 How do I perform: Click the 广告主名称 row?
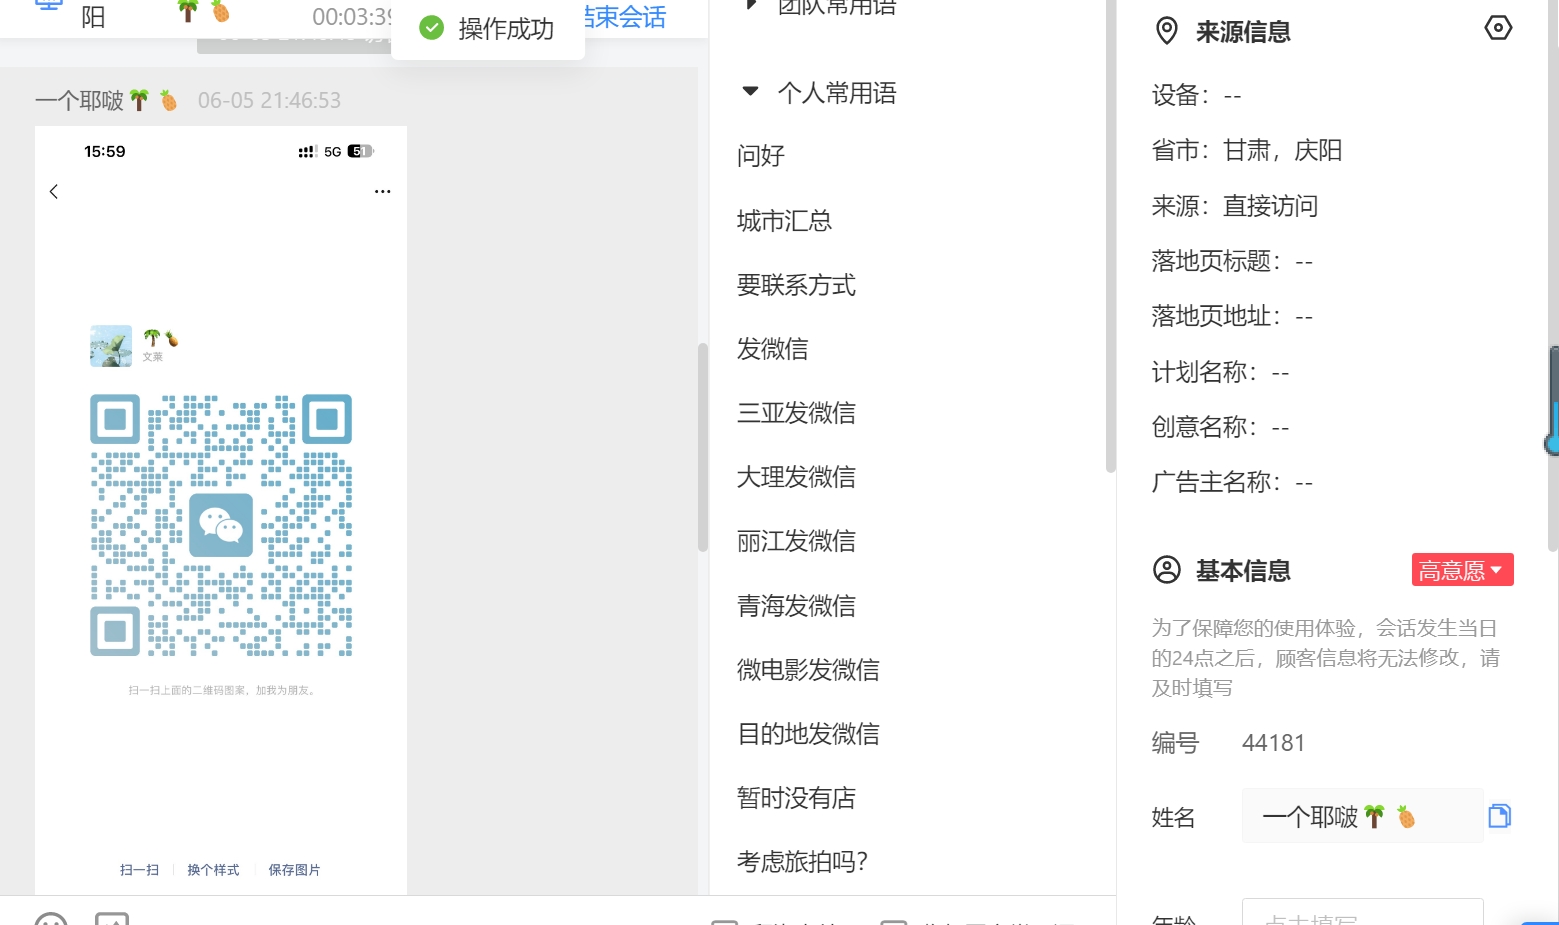(x=1232, y=483)
